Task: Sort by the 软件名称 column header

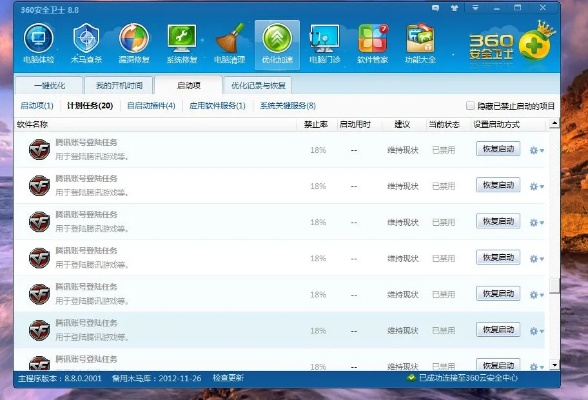Action: tap(32, 124)
